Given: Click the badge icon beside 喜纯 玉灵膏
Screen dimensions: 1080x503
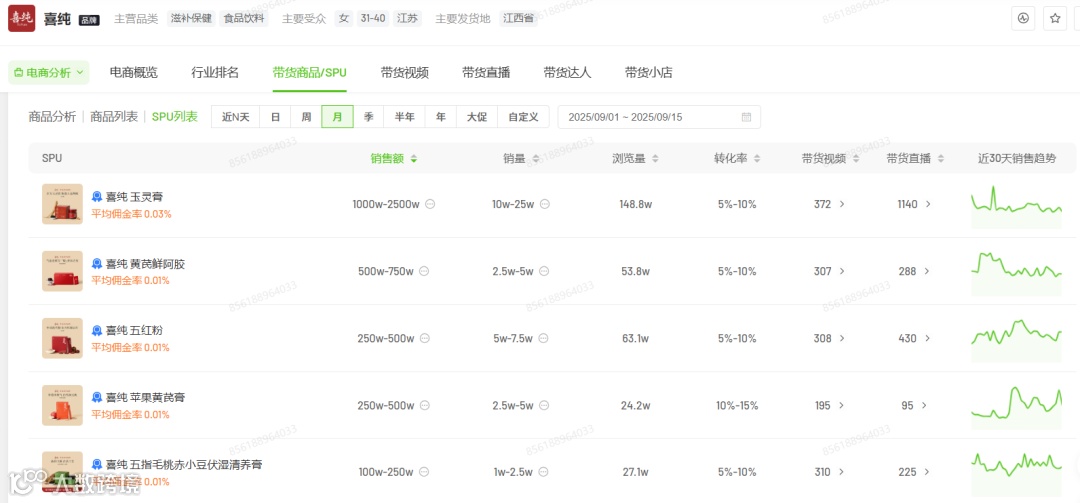Looking at the screenshot, I should [97, 196].
